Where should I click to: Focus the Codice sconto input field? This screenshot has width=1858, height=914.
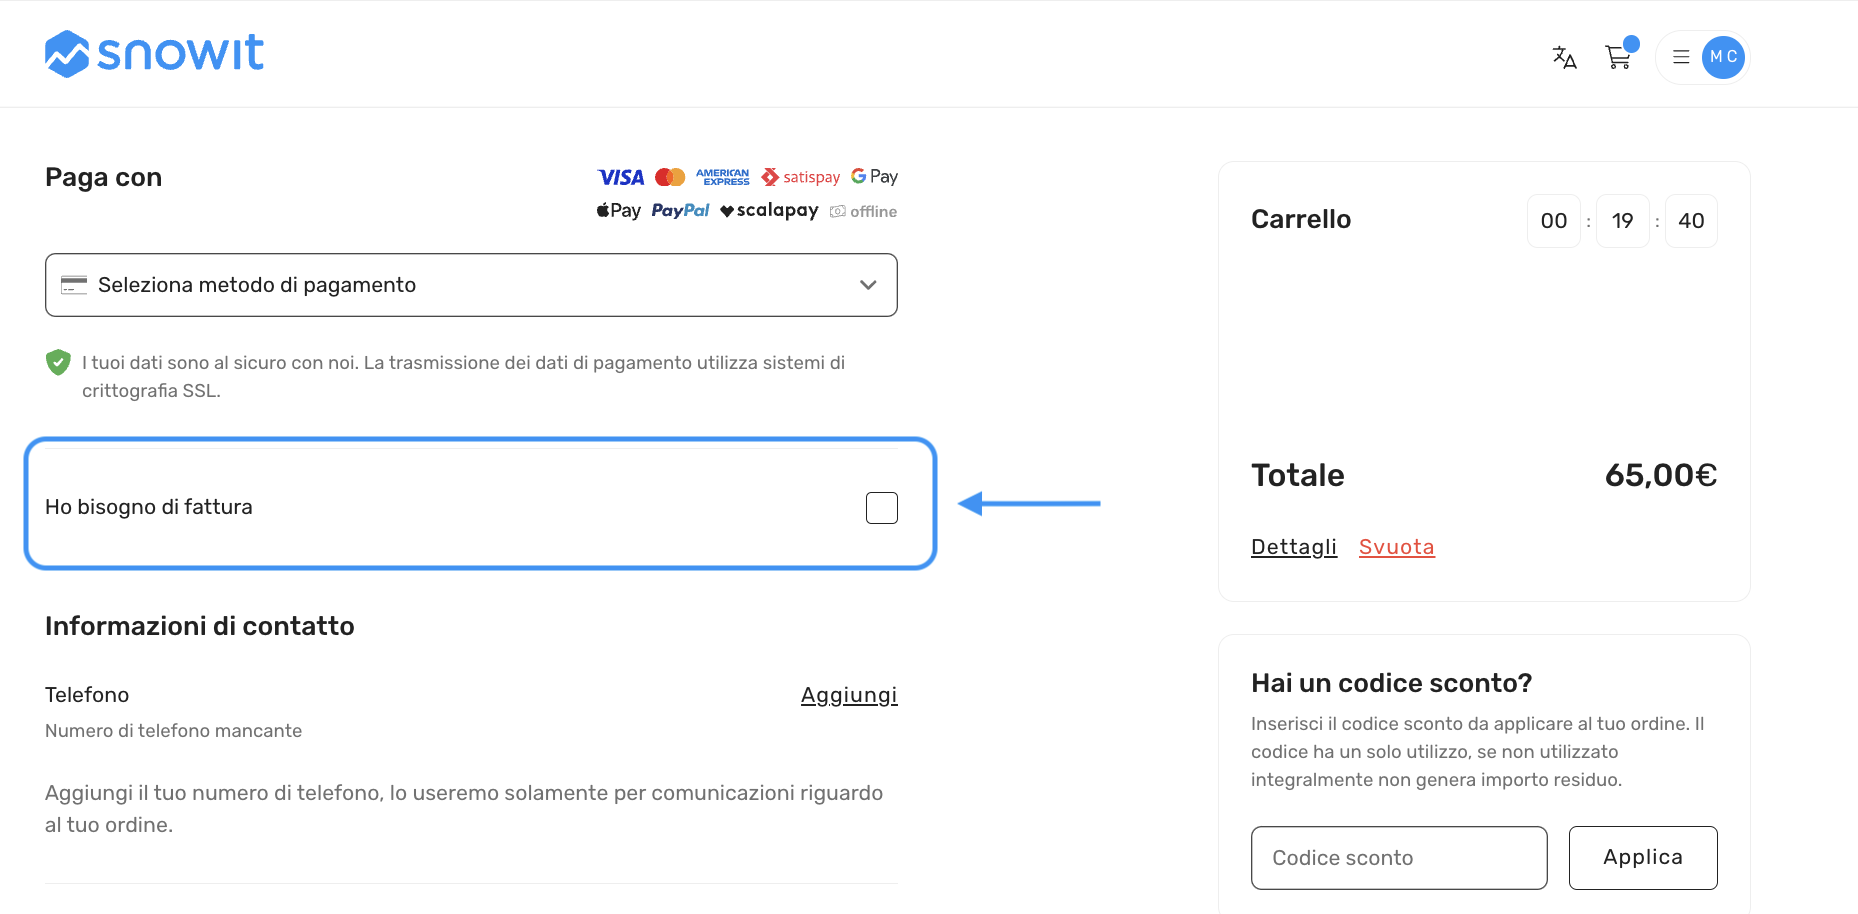click(1399, 858)
